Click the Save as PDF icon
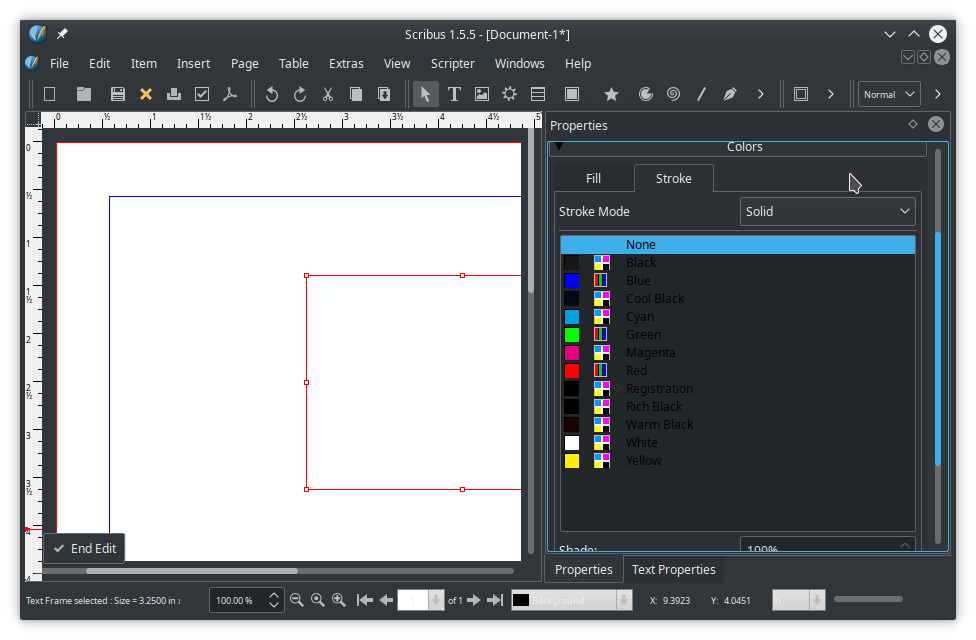The width and height of the screenshot is (976, 640). point(230,94)
